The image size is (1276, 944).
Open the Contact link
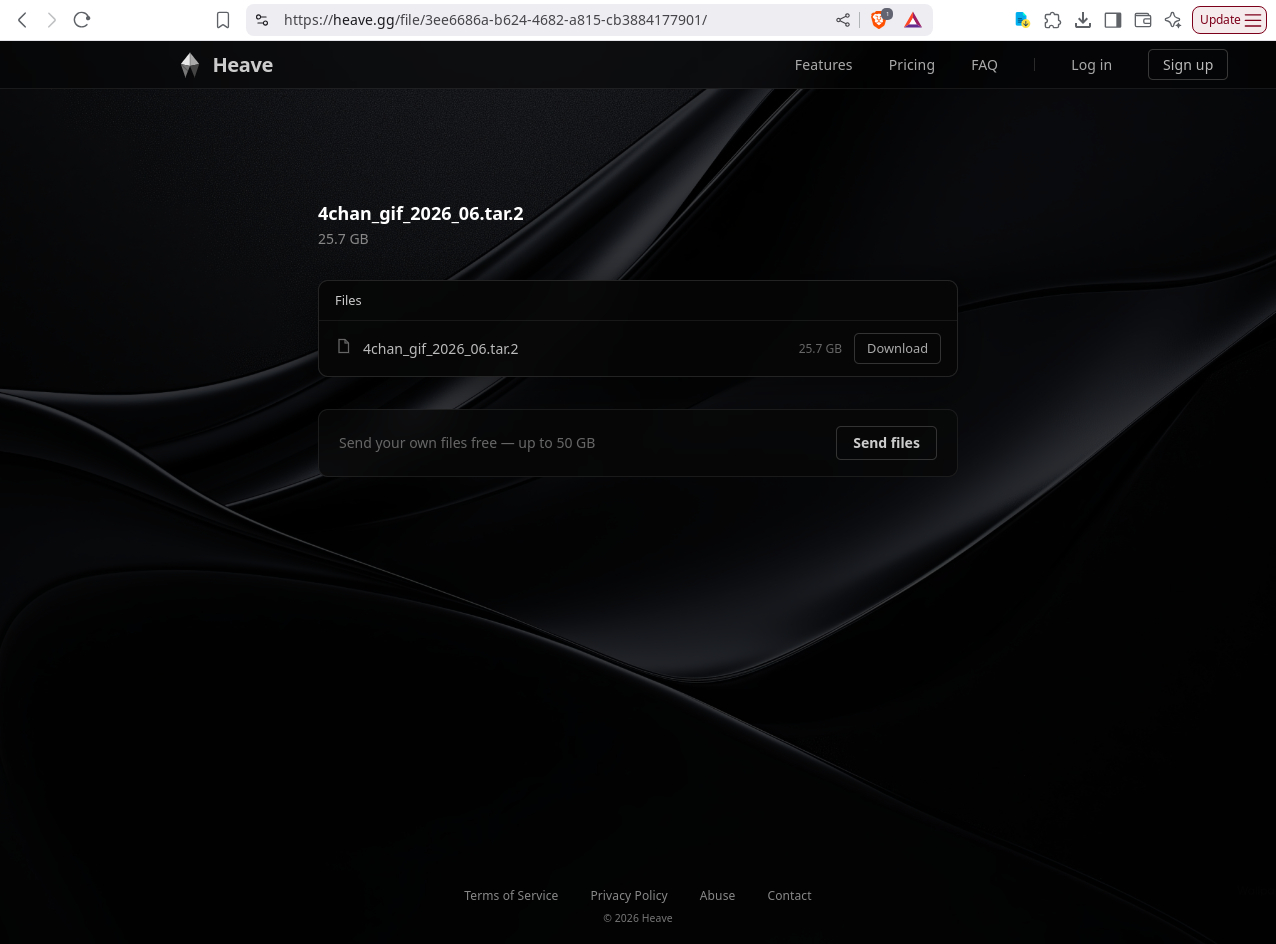(789, 896)
